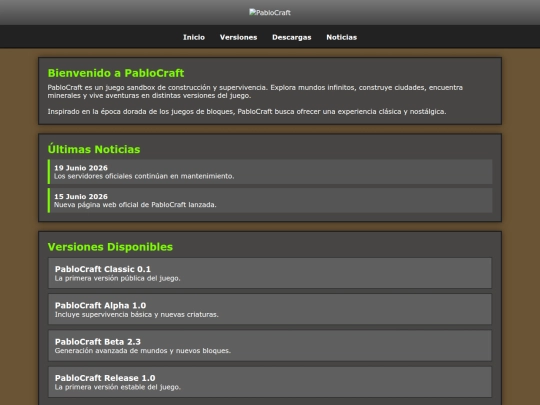The height and width of the screenshot is (405, 540).
Task: Click the 'Últimas Noticias' section heading
Action: pos(94,149)
